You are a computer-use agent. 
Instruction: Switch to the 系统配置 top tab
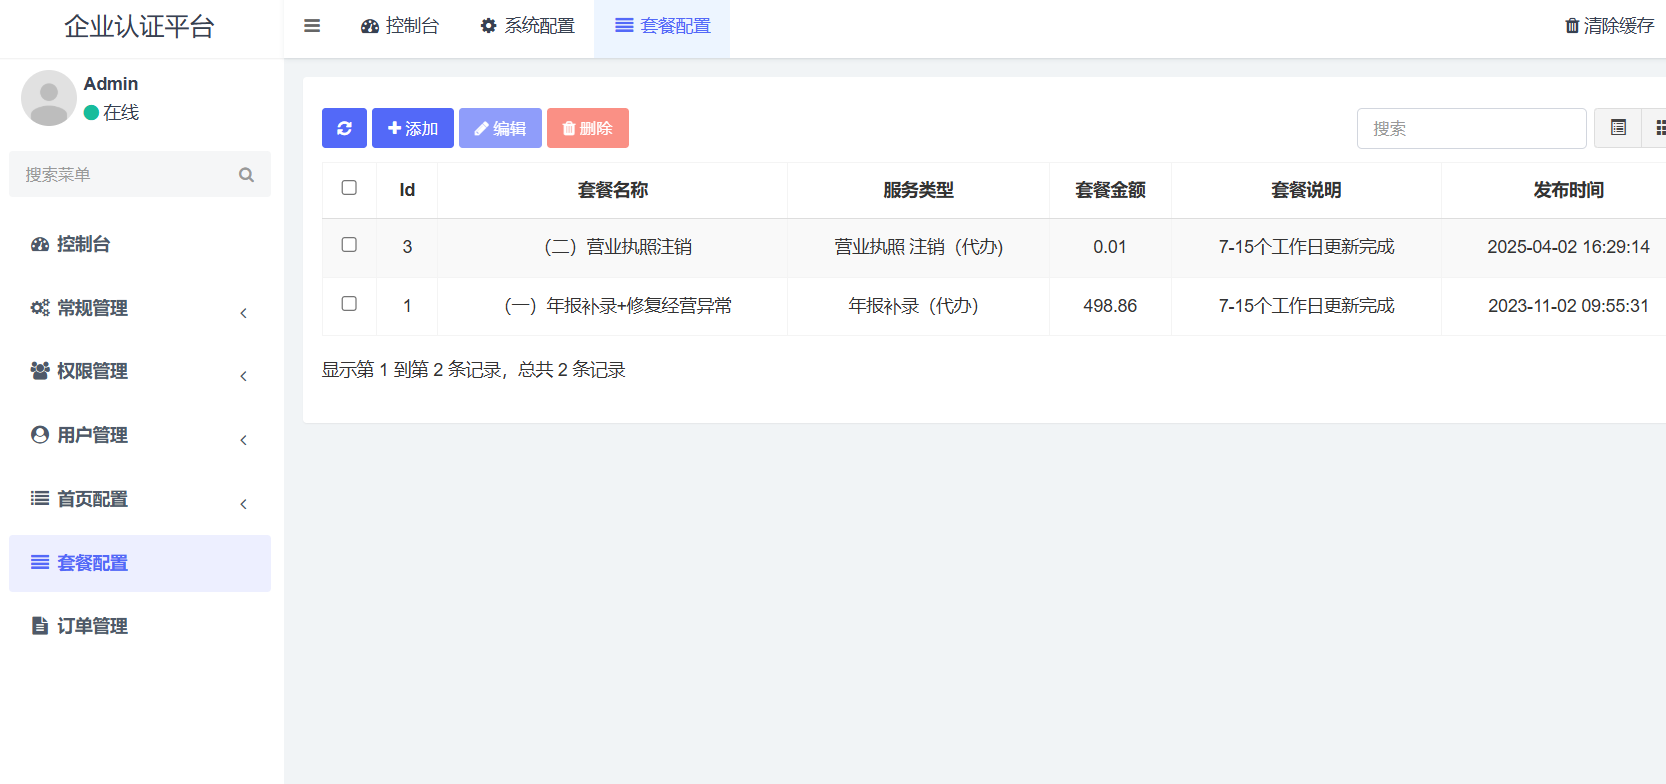tap(528, 26)
